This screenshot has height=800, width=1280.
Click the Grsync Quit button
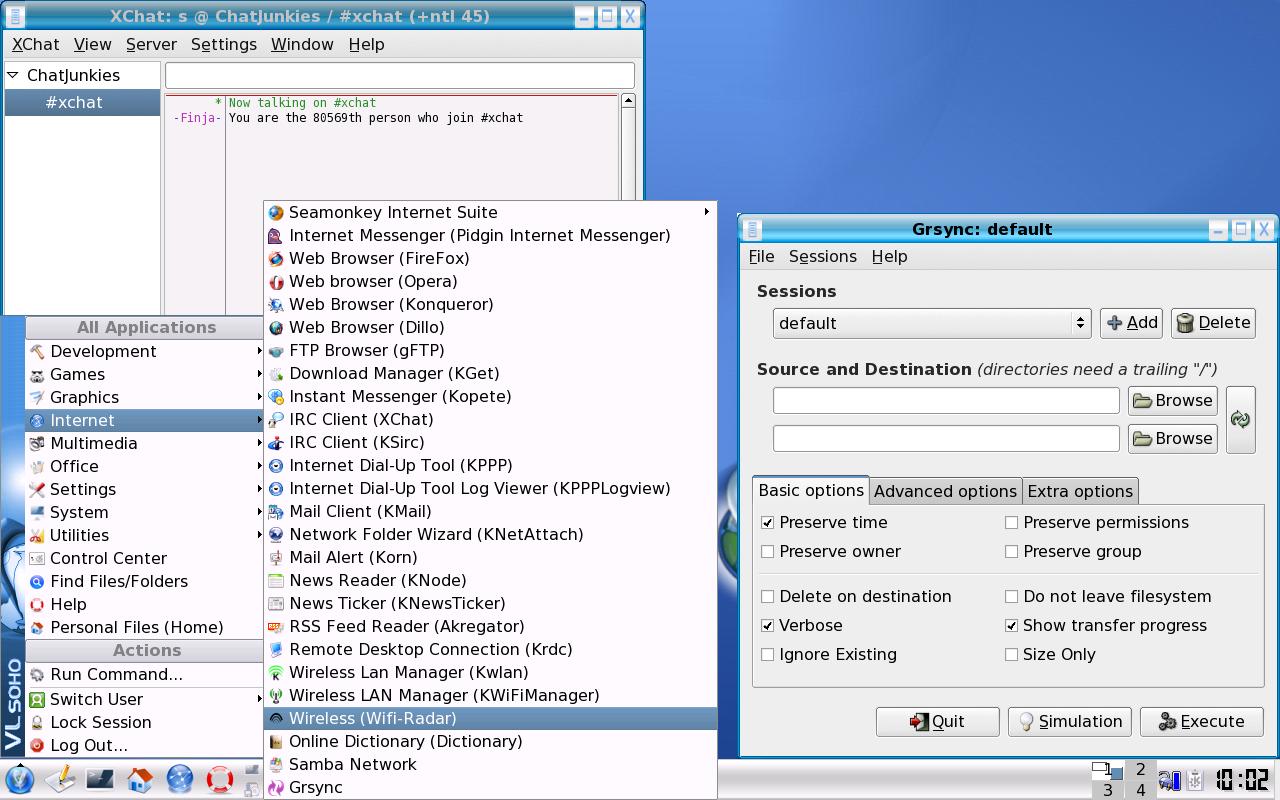tap(937, 721)
